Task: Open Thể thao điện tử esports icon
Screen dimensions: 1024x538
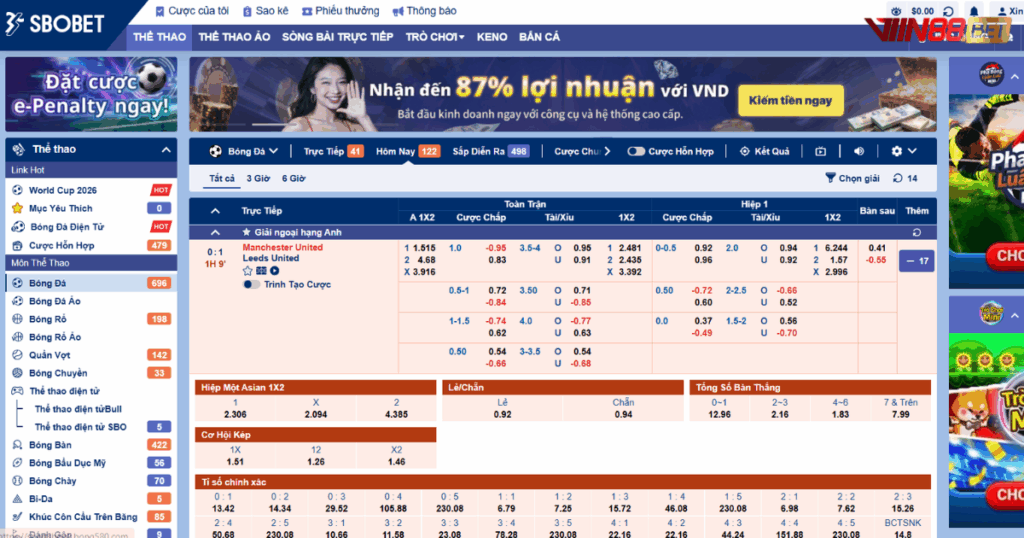Action: 18,391
